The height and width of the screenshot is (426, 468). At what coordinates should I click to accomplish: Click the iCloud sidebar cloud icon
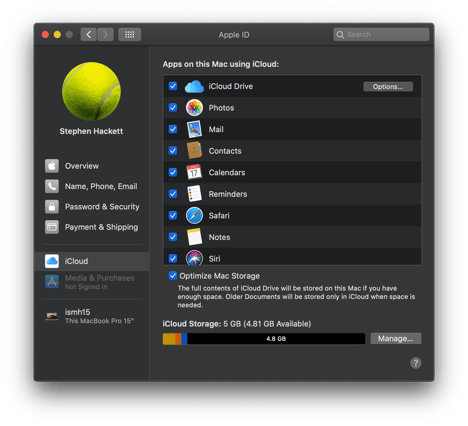(x=52, y=261)
